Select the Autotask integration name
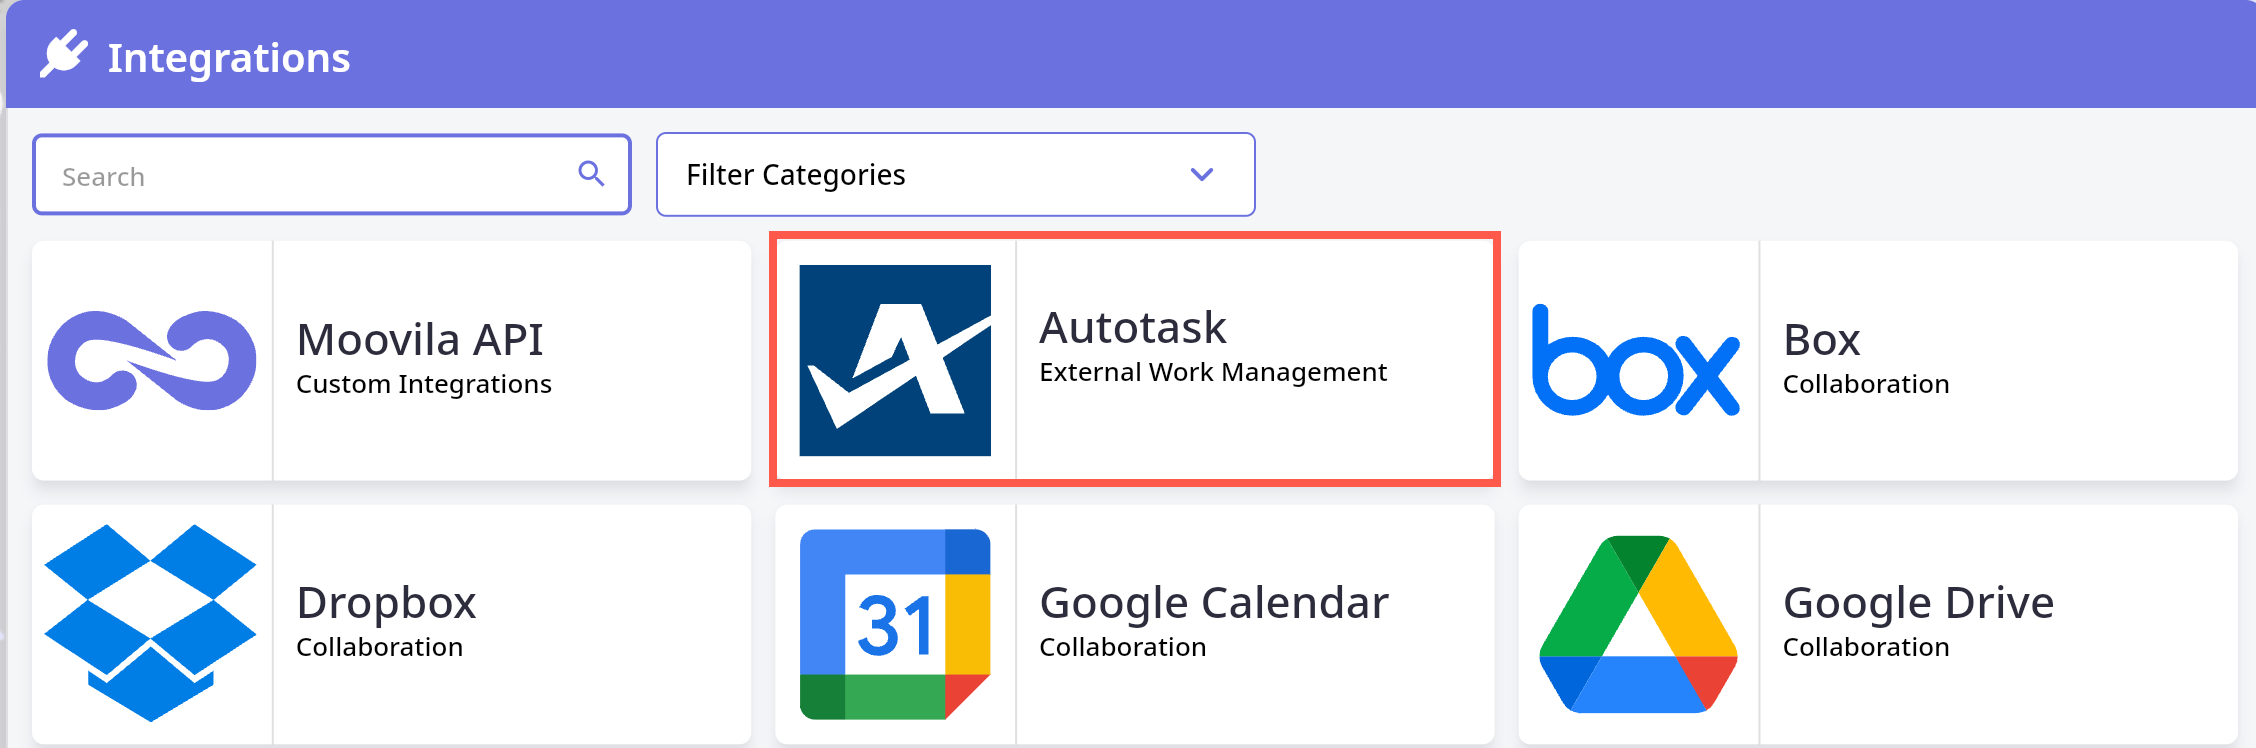Viewport: 2256px width, 748px height. 1132,328
